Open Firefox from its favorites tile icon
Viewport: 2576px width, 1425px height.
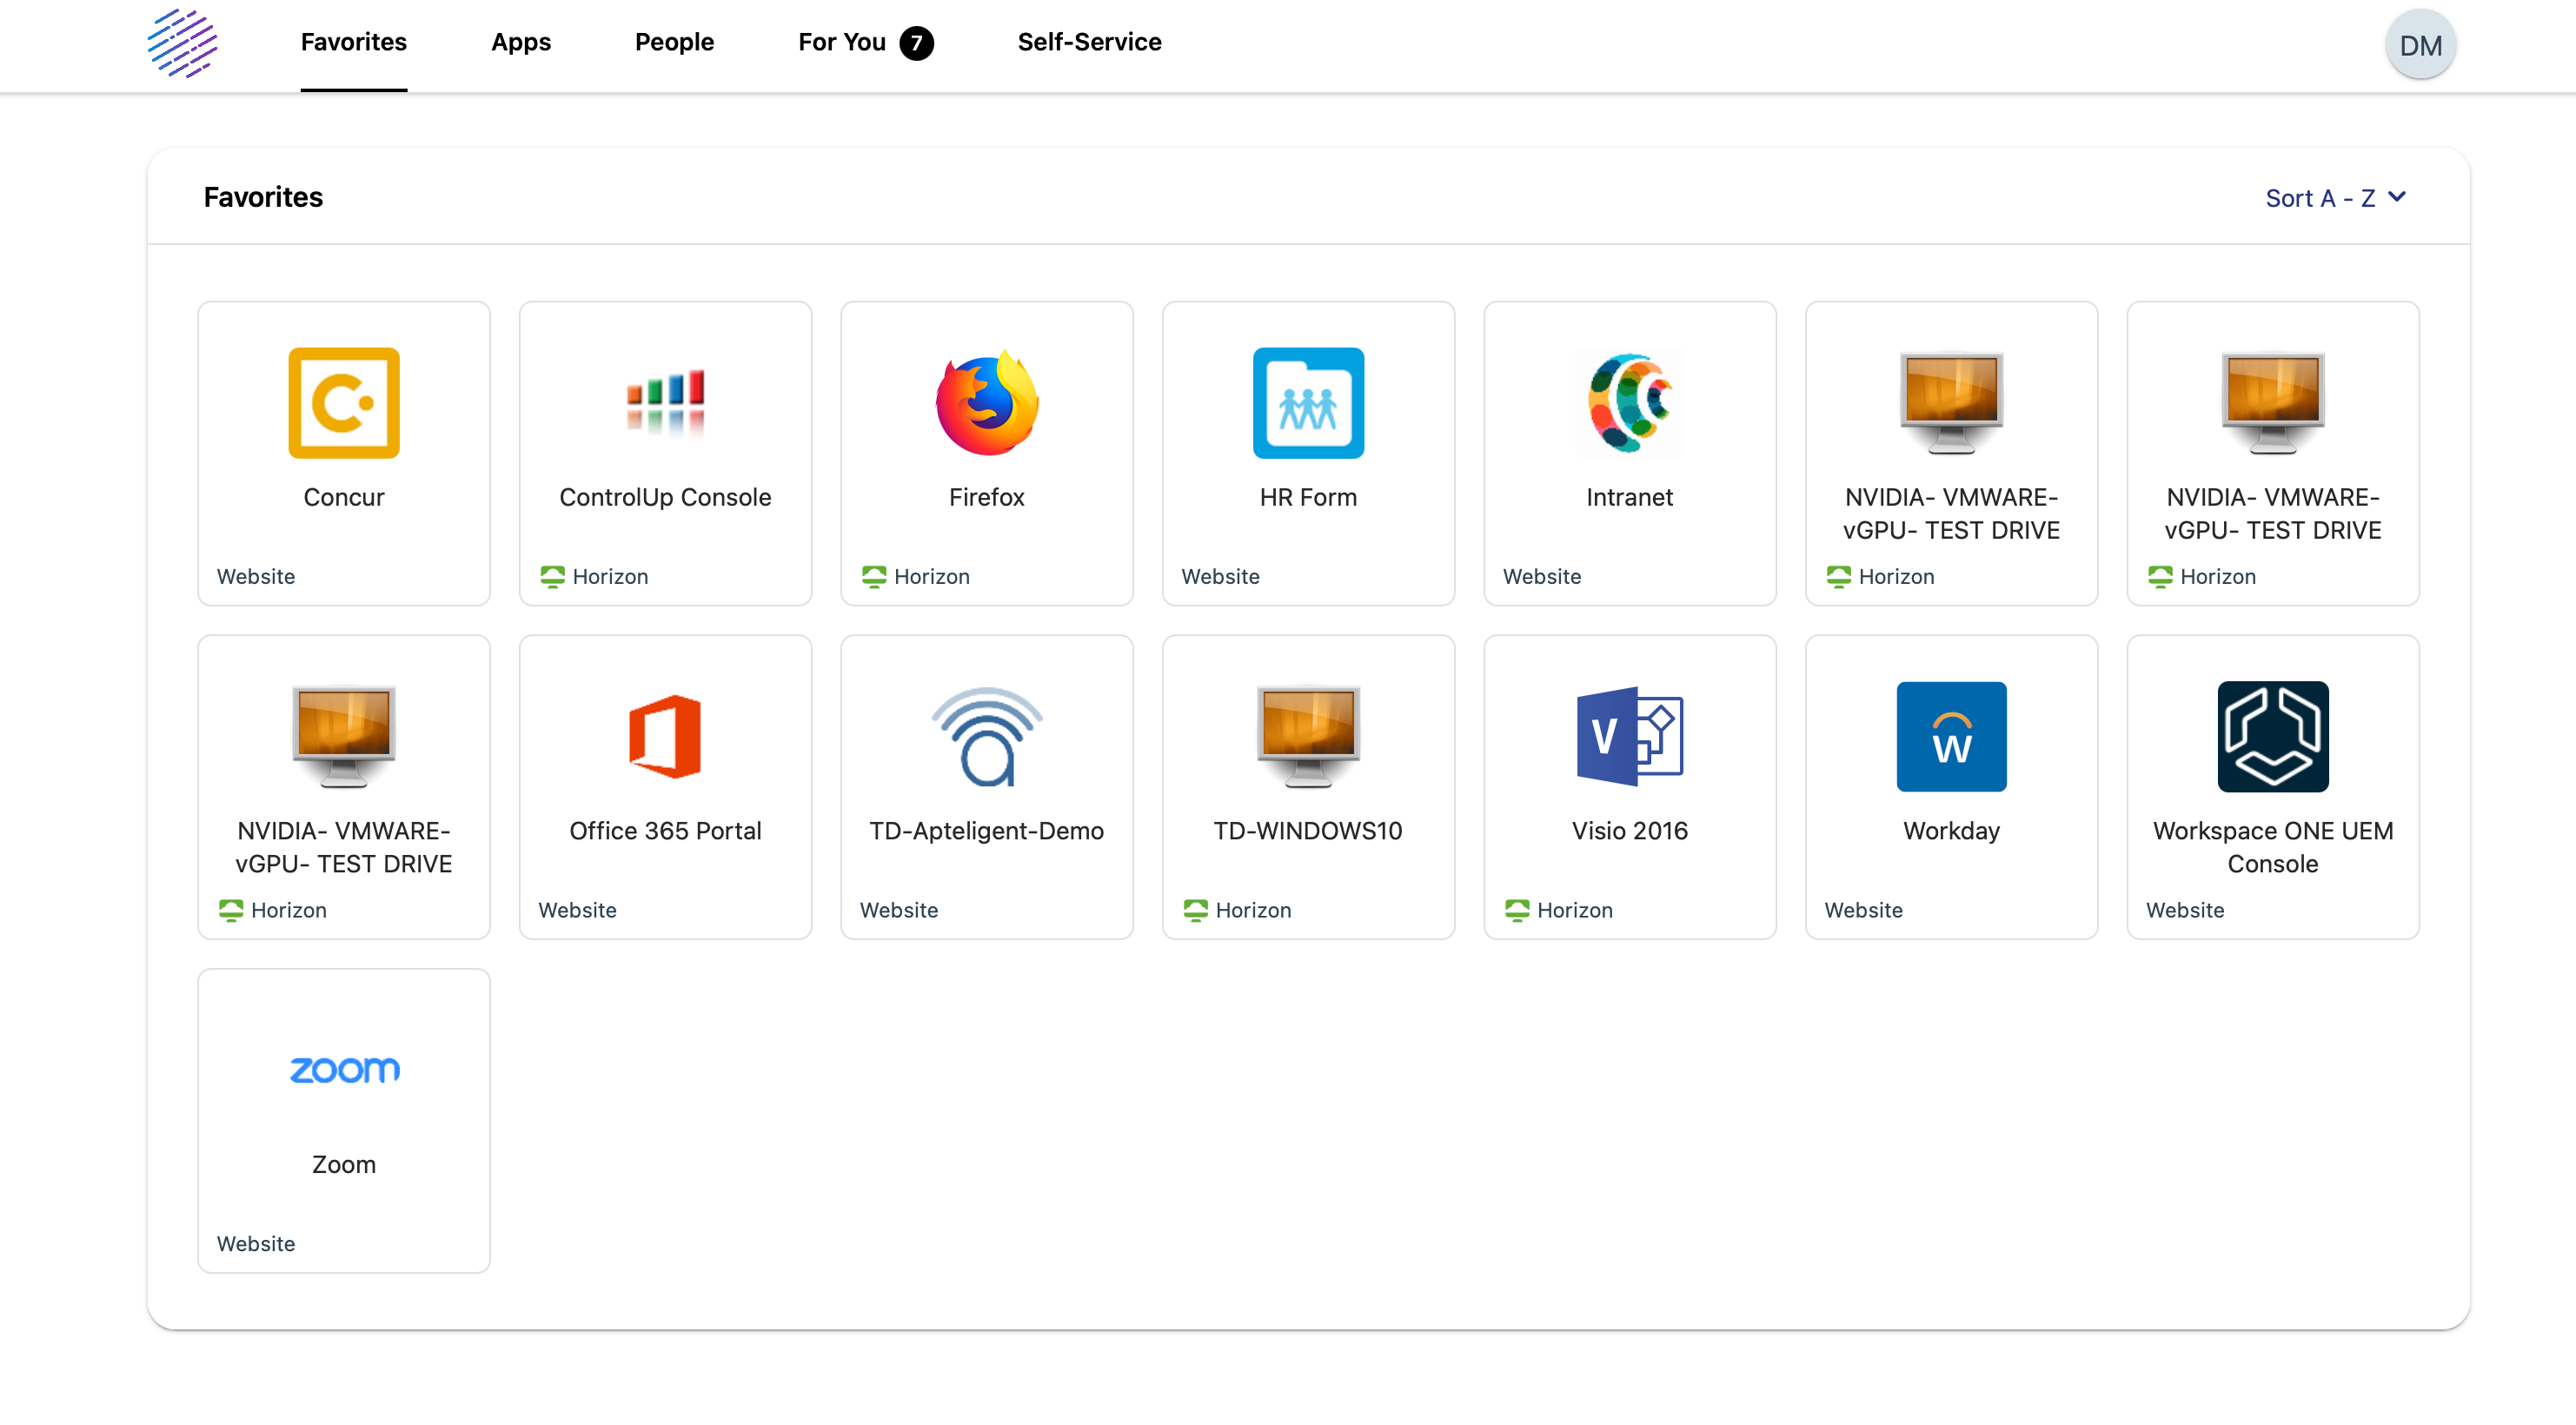pyautogui.click(x=986, y=403)
